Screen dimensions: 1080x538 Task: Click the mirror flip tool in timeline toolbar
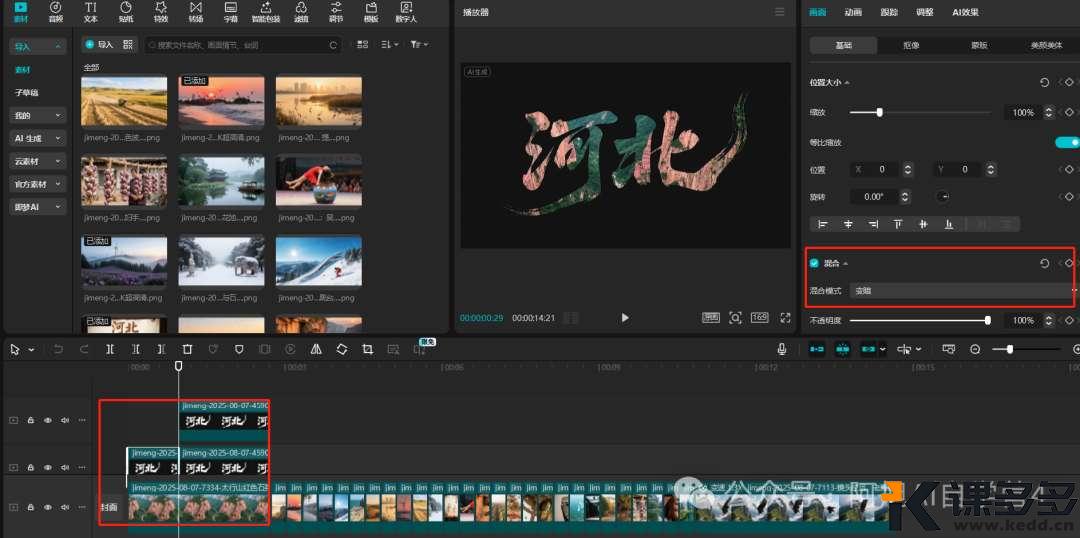[x=316, y=349]
